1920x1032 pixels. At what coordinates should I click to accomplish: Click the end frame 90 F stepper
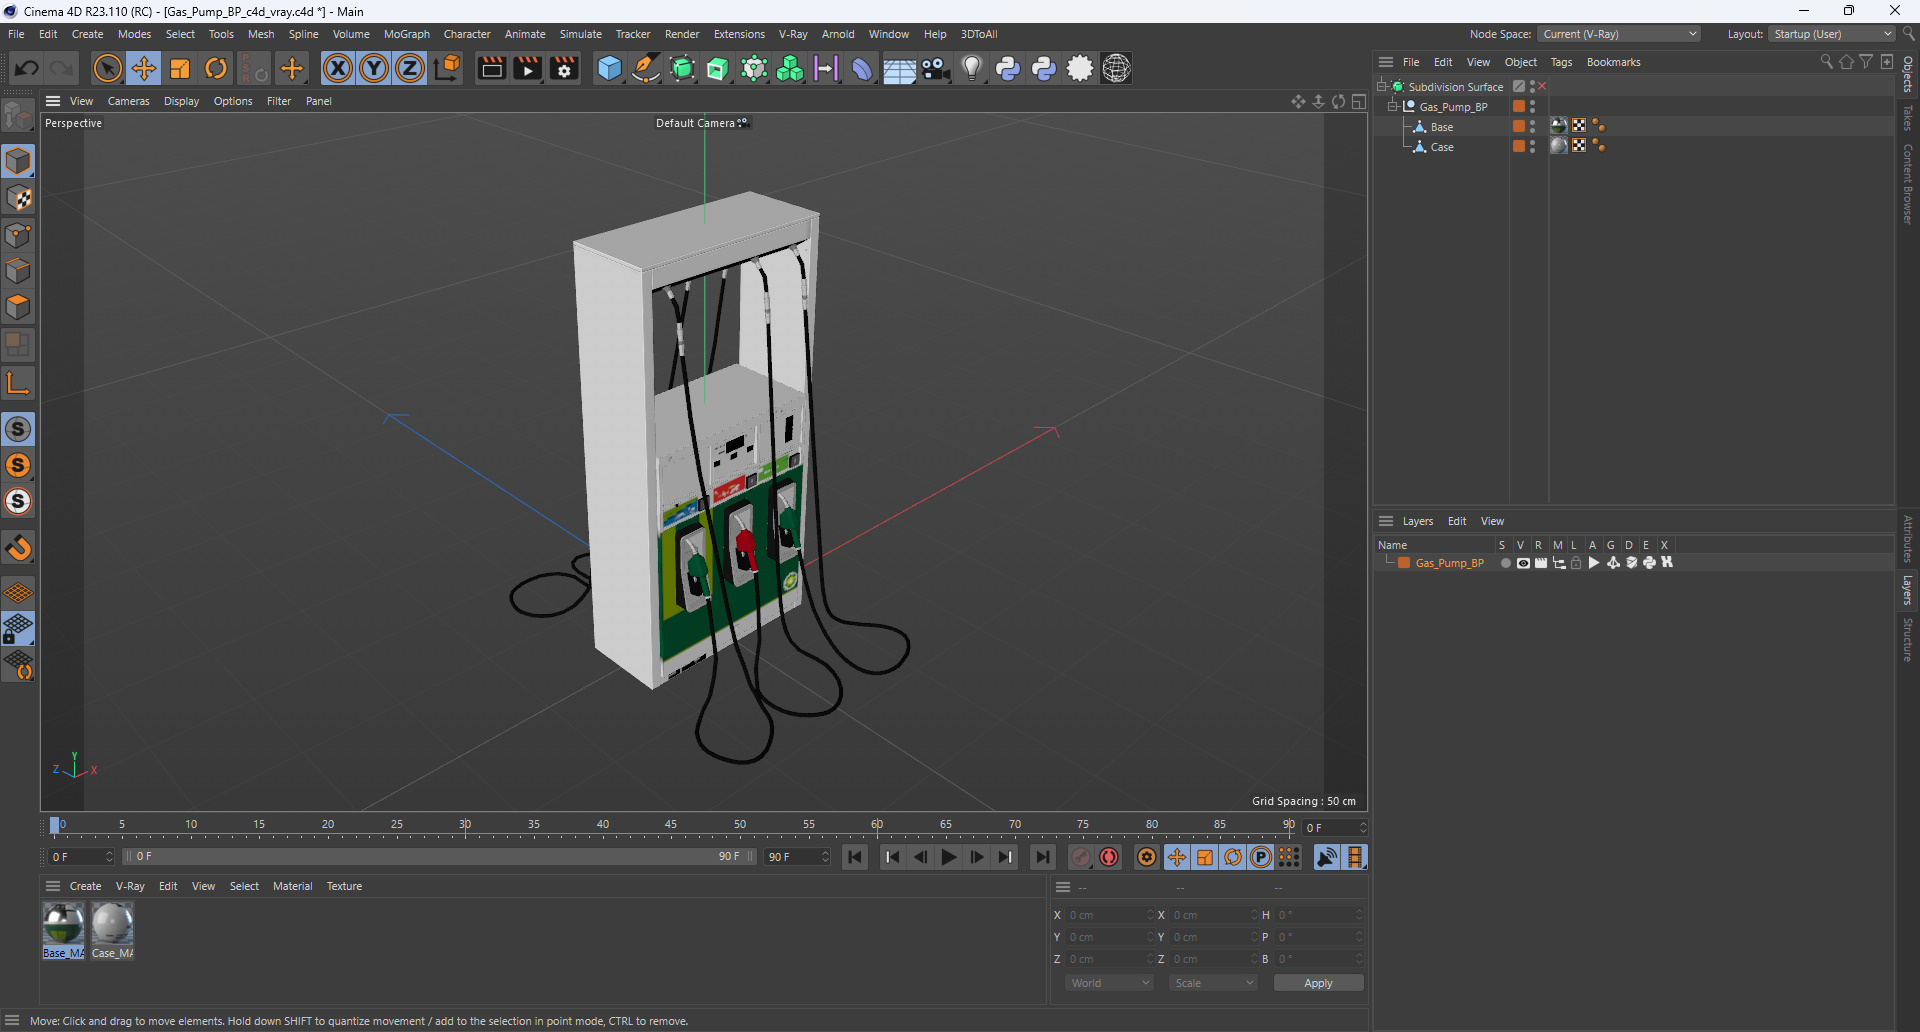pyautogui.click(x=825, y=857)
